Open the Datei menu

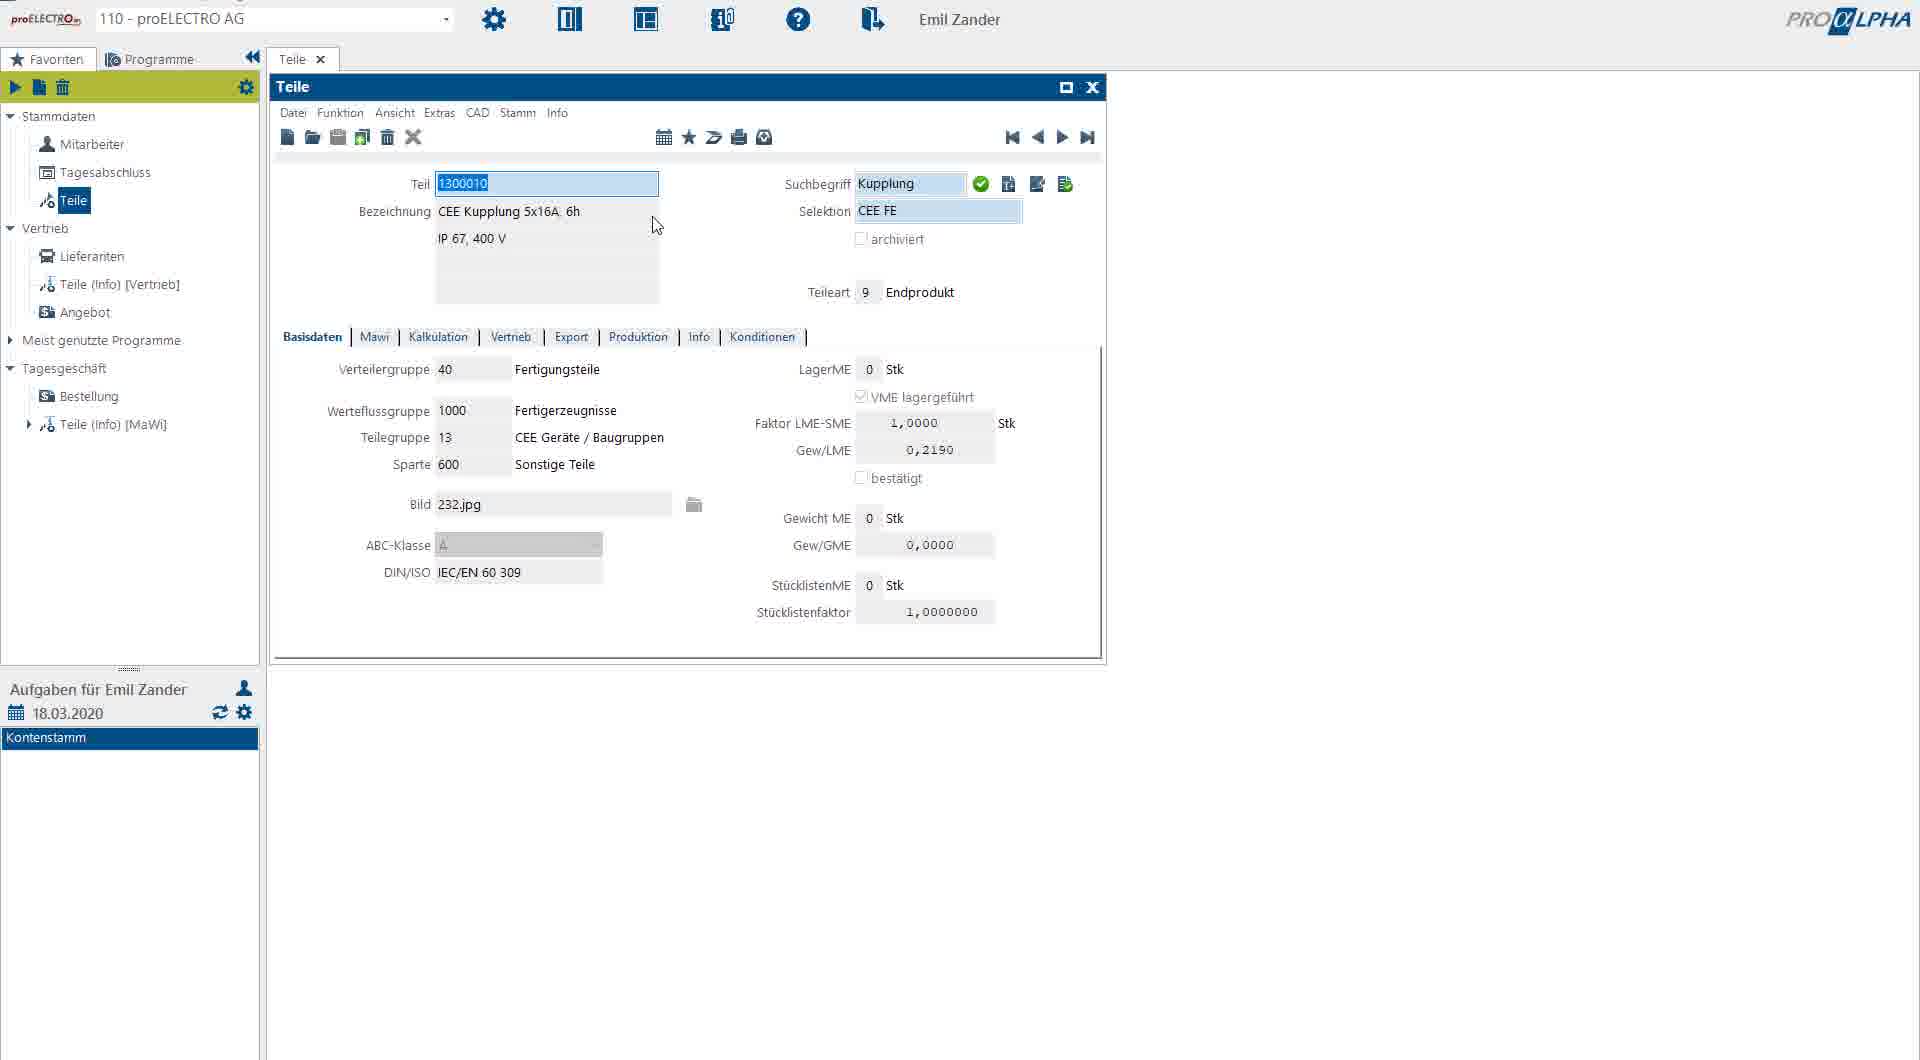(293, 113)
